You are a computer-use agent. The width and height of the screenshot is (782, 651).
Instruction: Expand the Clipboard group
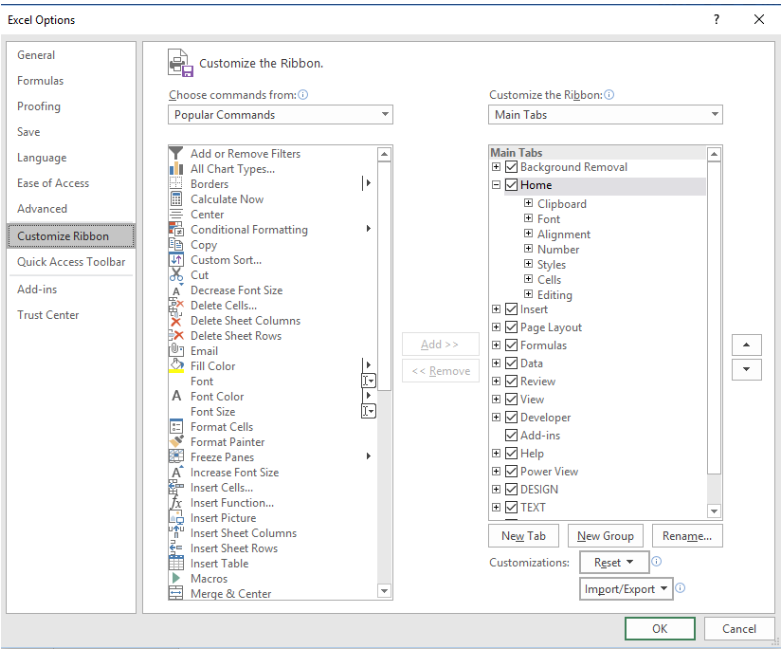(x=528, y=203)
